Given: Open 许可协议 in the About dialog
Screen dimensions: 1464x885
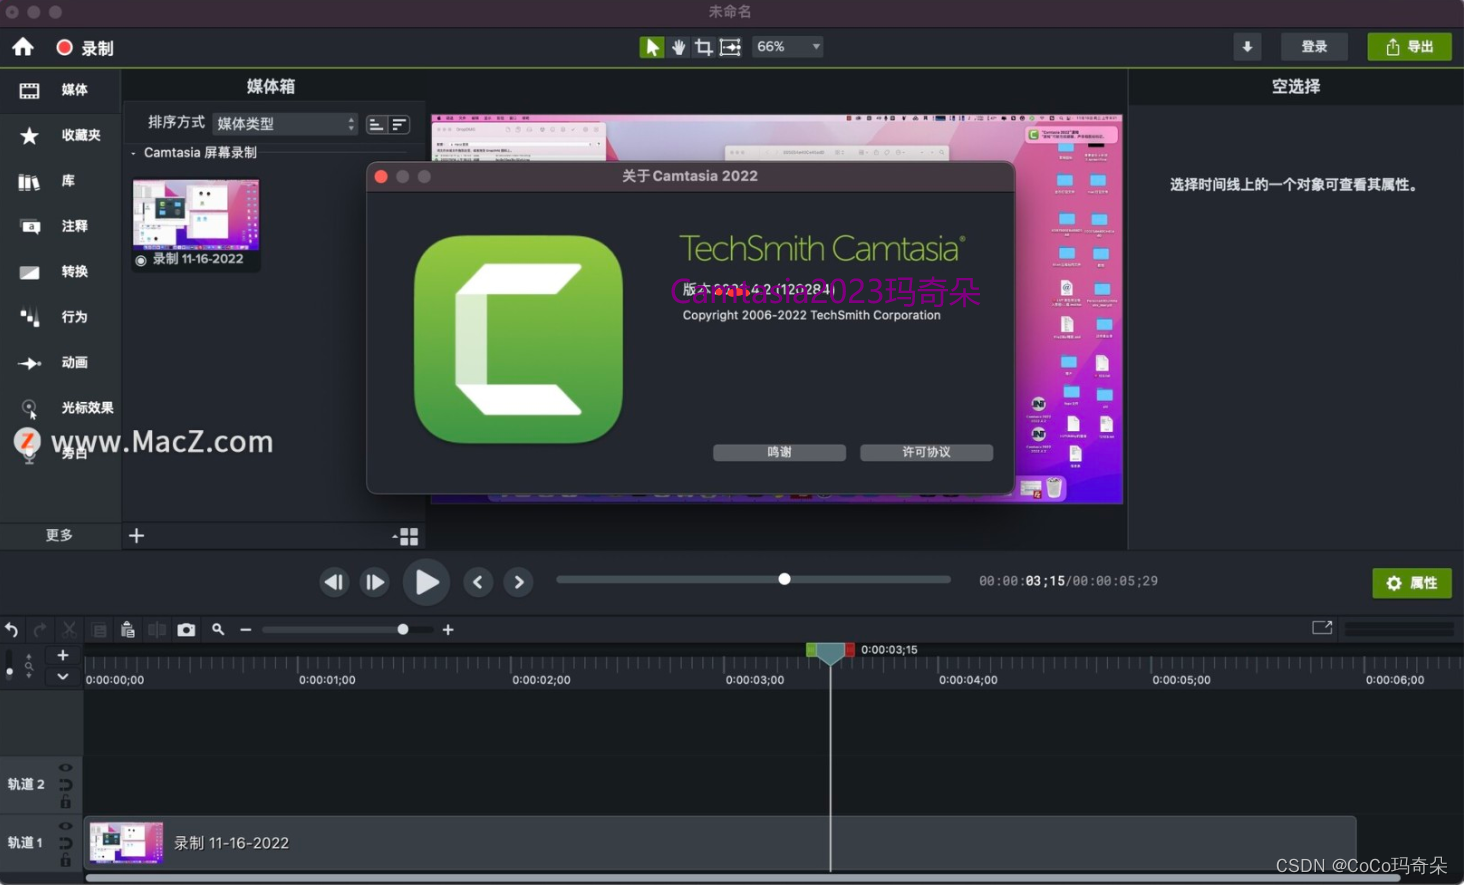Looking at the screenshot, I should 926,453.
